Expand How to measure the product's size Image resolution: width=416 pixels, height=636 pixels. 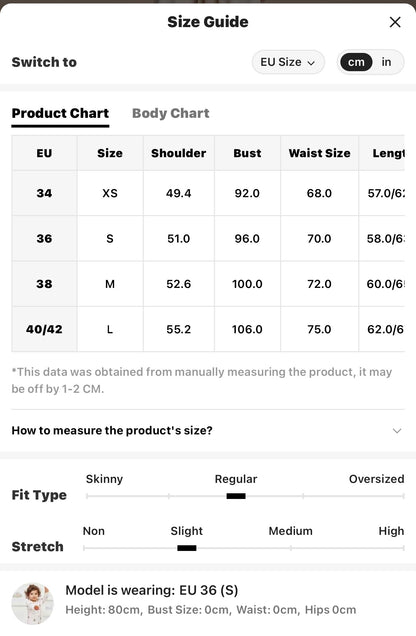point(208,430)
